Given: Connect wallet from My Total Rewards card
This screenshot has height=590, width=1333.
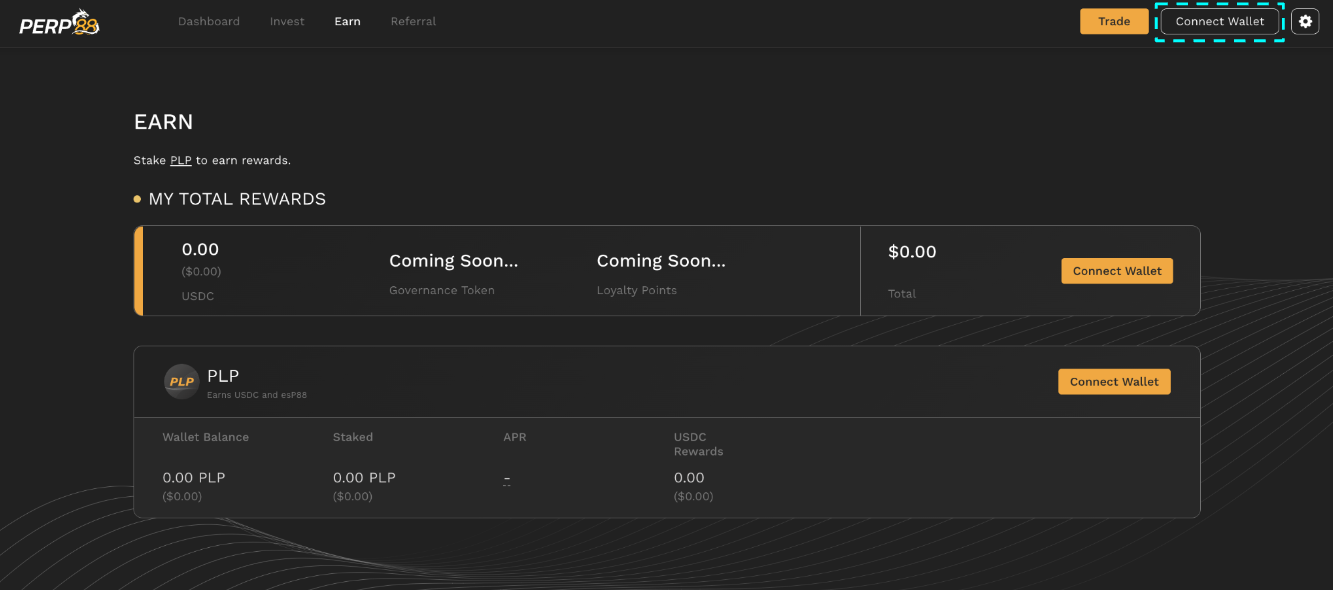Looking at the screenshot, I should (x=1117, y=271).
